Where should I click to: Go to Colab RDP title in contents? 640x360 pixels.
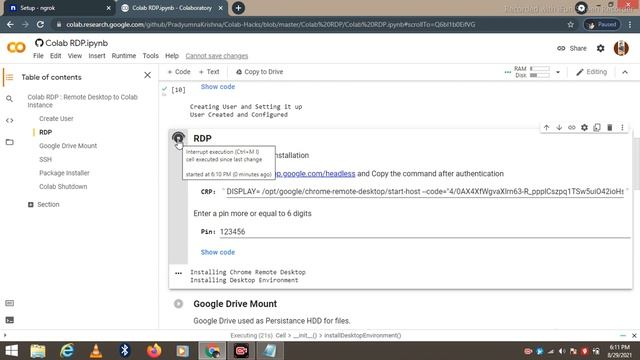pos(82,101)
